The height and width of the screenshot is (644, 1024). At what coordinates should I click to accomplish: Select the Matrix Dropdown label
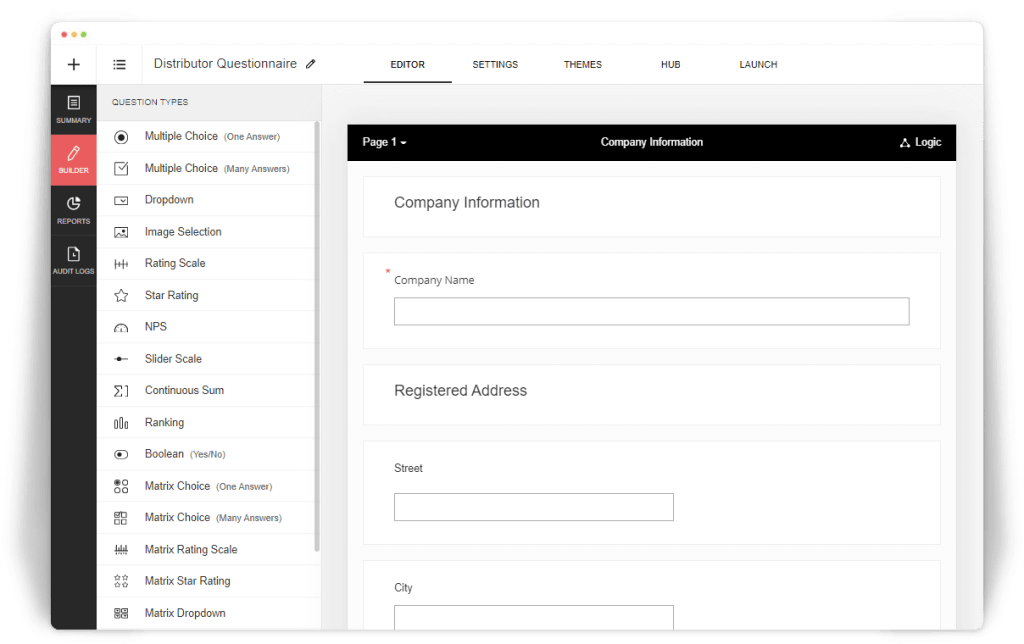[185, 613]
